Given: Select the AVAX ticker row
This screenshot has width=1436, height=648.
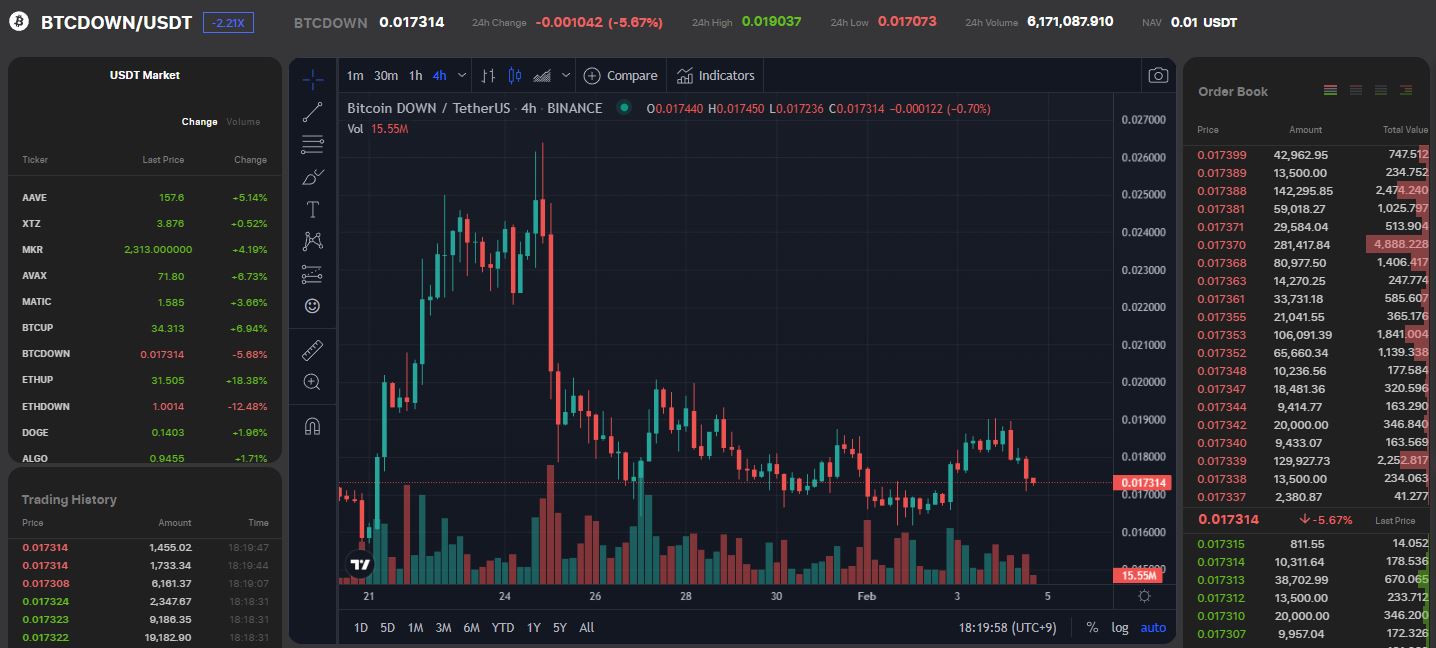Looking at the screenshot, I should click(144, 276).
